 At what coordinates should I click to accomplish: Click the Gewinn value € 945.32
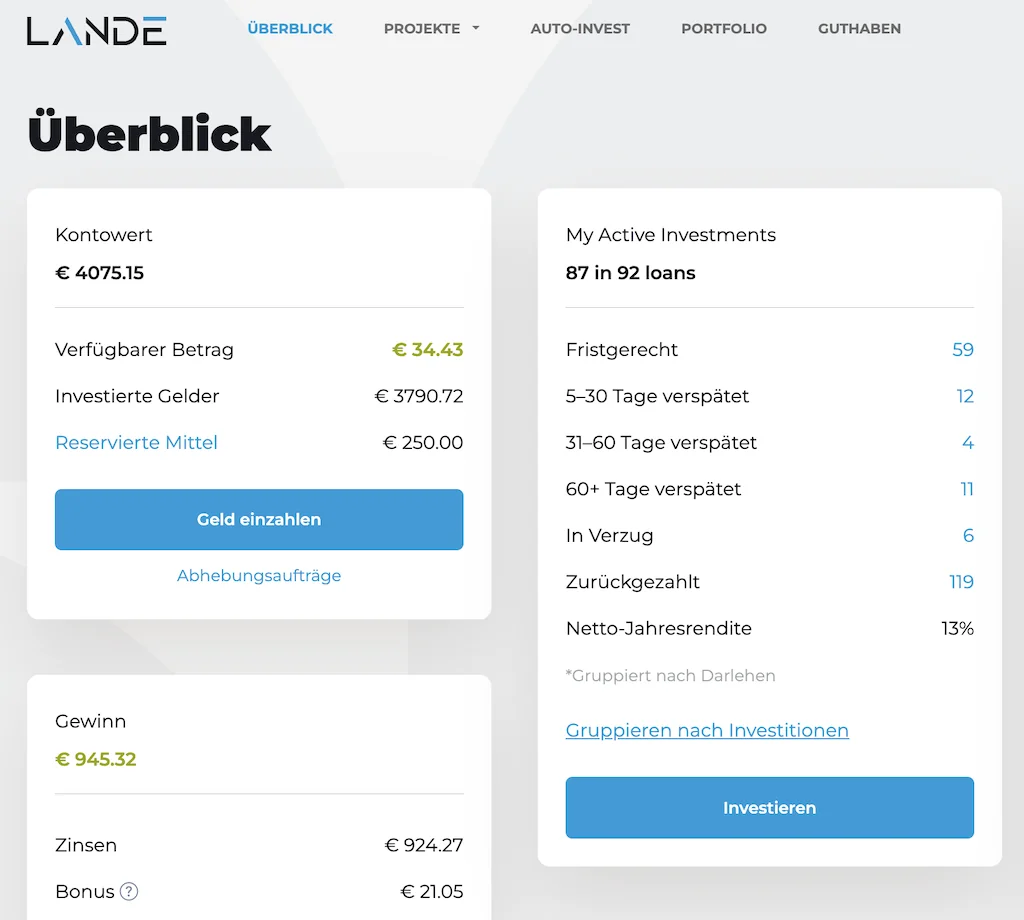point(96,759)
